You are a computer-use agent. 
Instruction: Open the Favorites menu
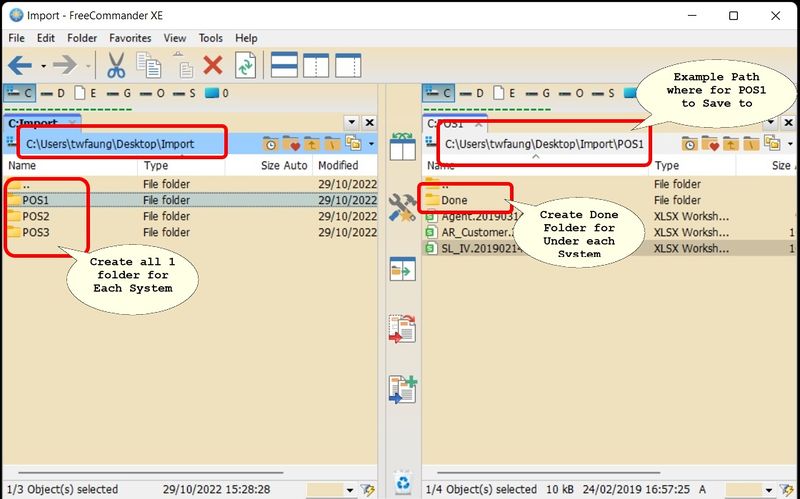click(130, 38)
